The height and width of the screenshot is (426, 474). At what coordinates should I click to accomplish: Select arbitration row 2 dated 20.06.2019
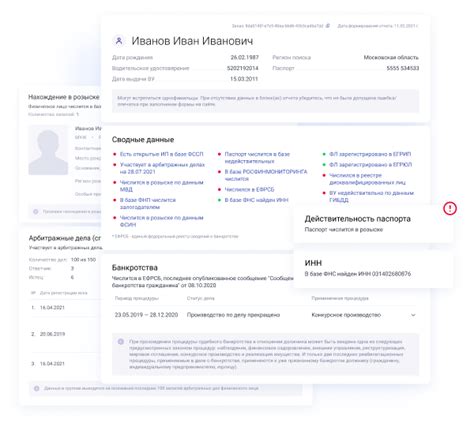pyautogui.click(x=52, y=334)
